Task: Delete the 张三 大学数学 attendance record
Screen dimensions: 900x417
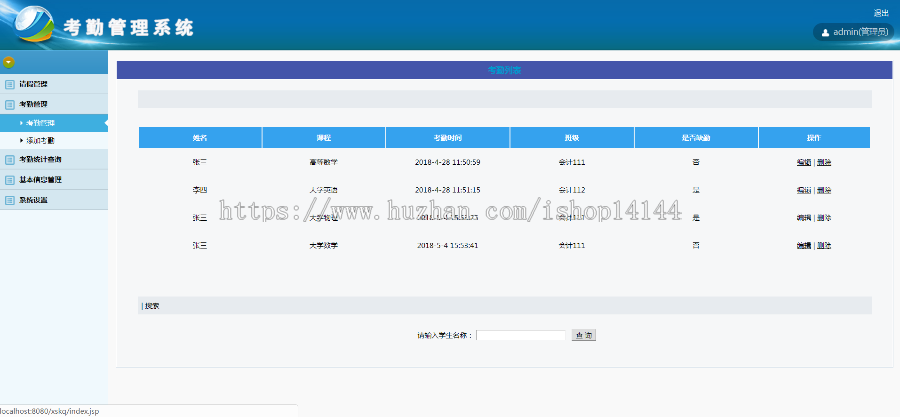Action: 824,245
